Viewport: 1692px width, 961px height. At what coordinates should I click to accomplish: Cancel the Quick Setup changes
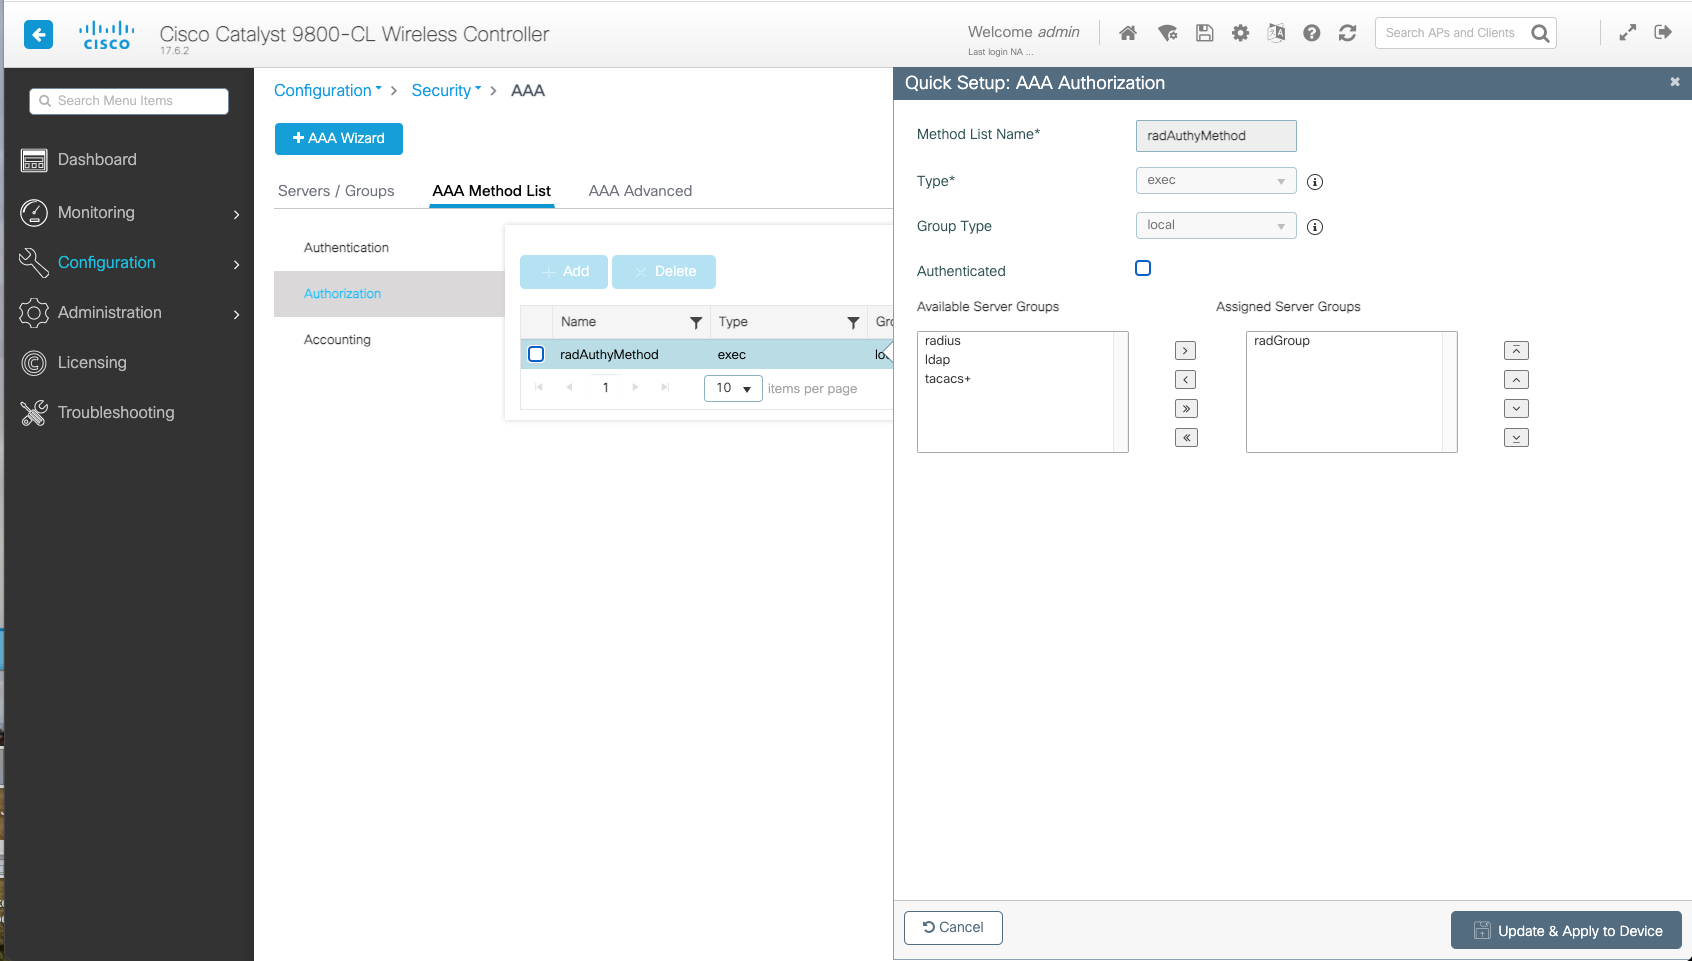[953, 928]
